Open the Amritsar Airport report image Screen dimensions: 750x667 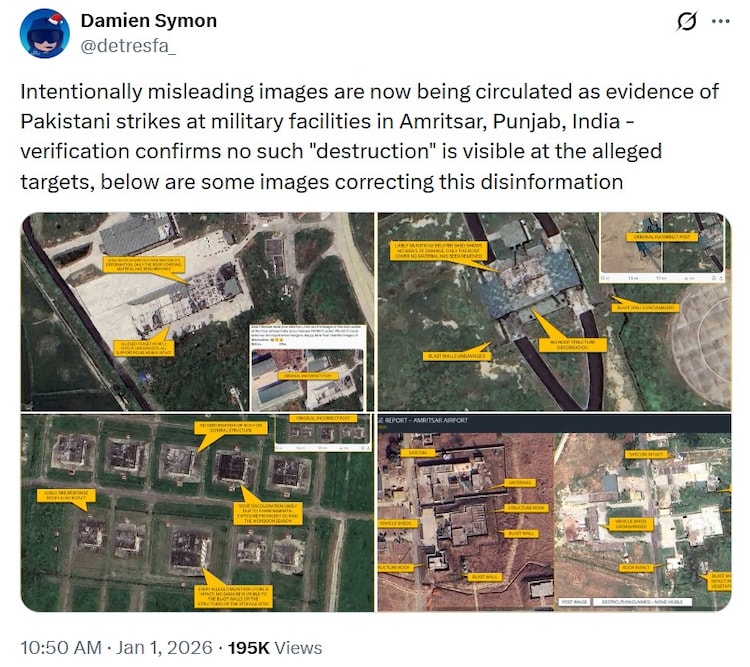pyautogui.click(x=554, y=513)
